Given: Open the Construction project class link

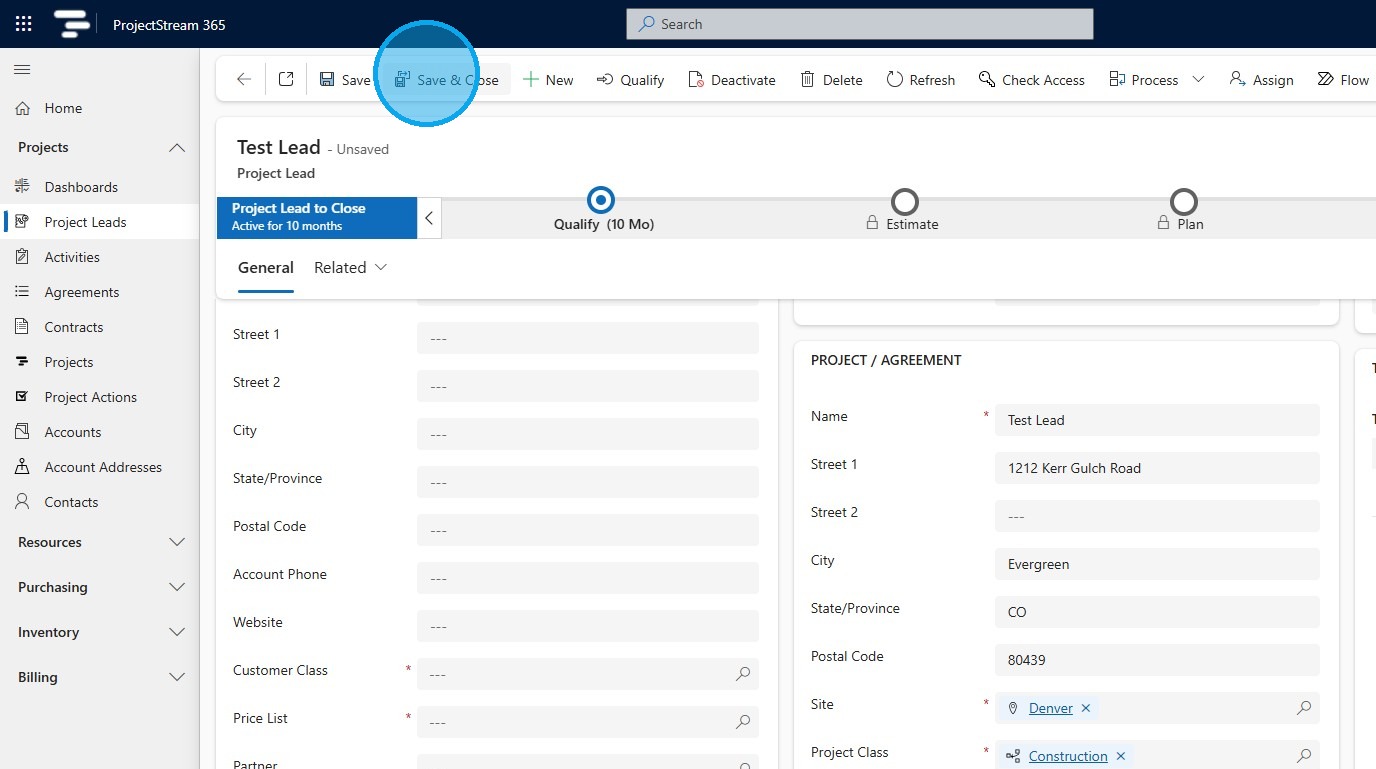Looking at the screenshot, I should [x=1067, y=756].
